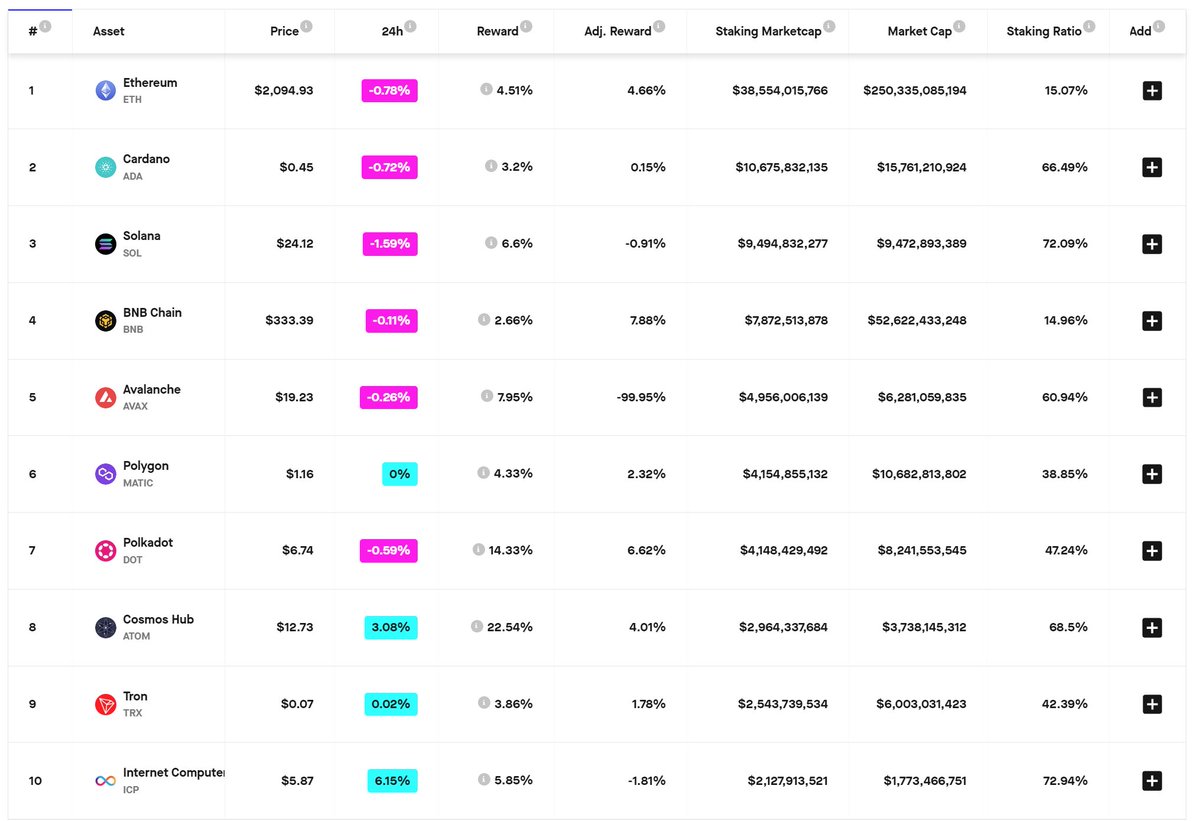1200x821 pixels.
Task: Add Polygon using its plus button
Action: [x=1152, y=473]
